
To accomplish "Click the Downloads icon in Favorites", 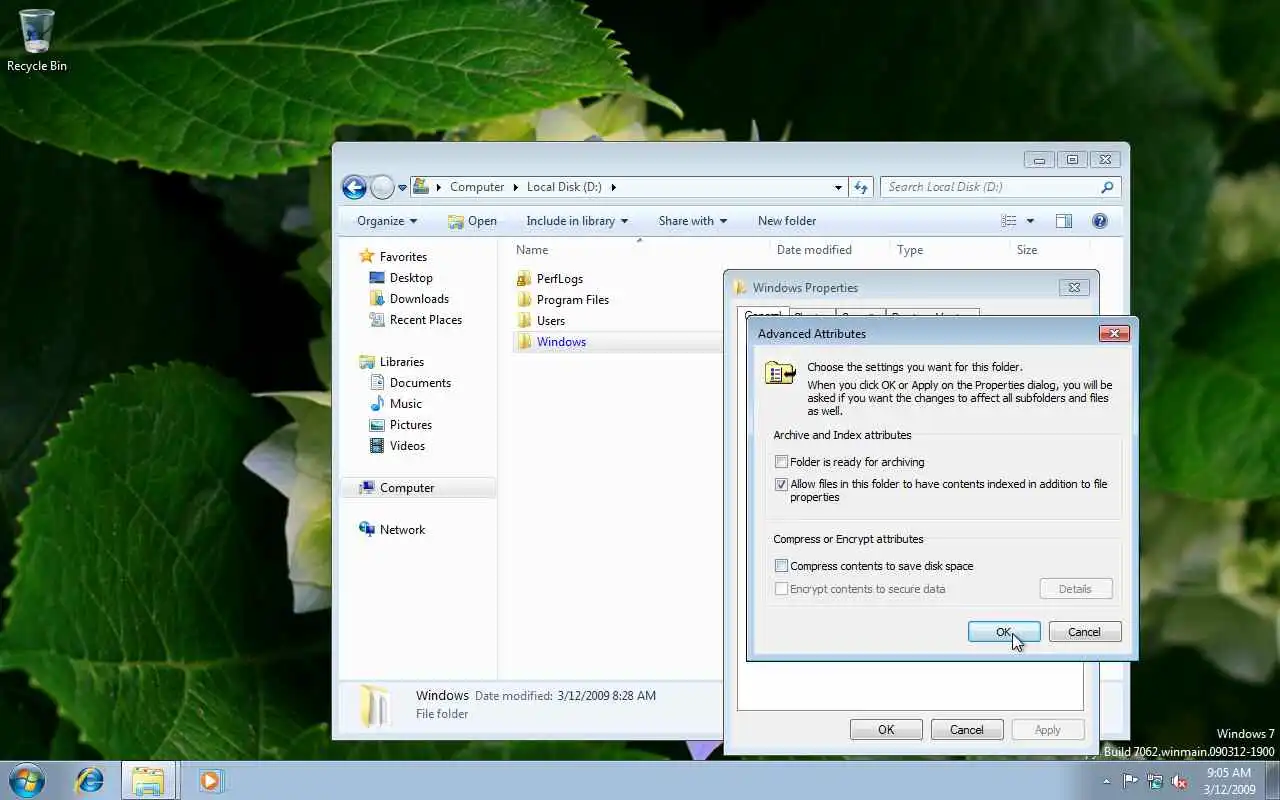I will coord(377,299).
